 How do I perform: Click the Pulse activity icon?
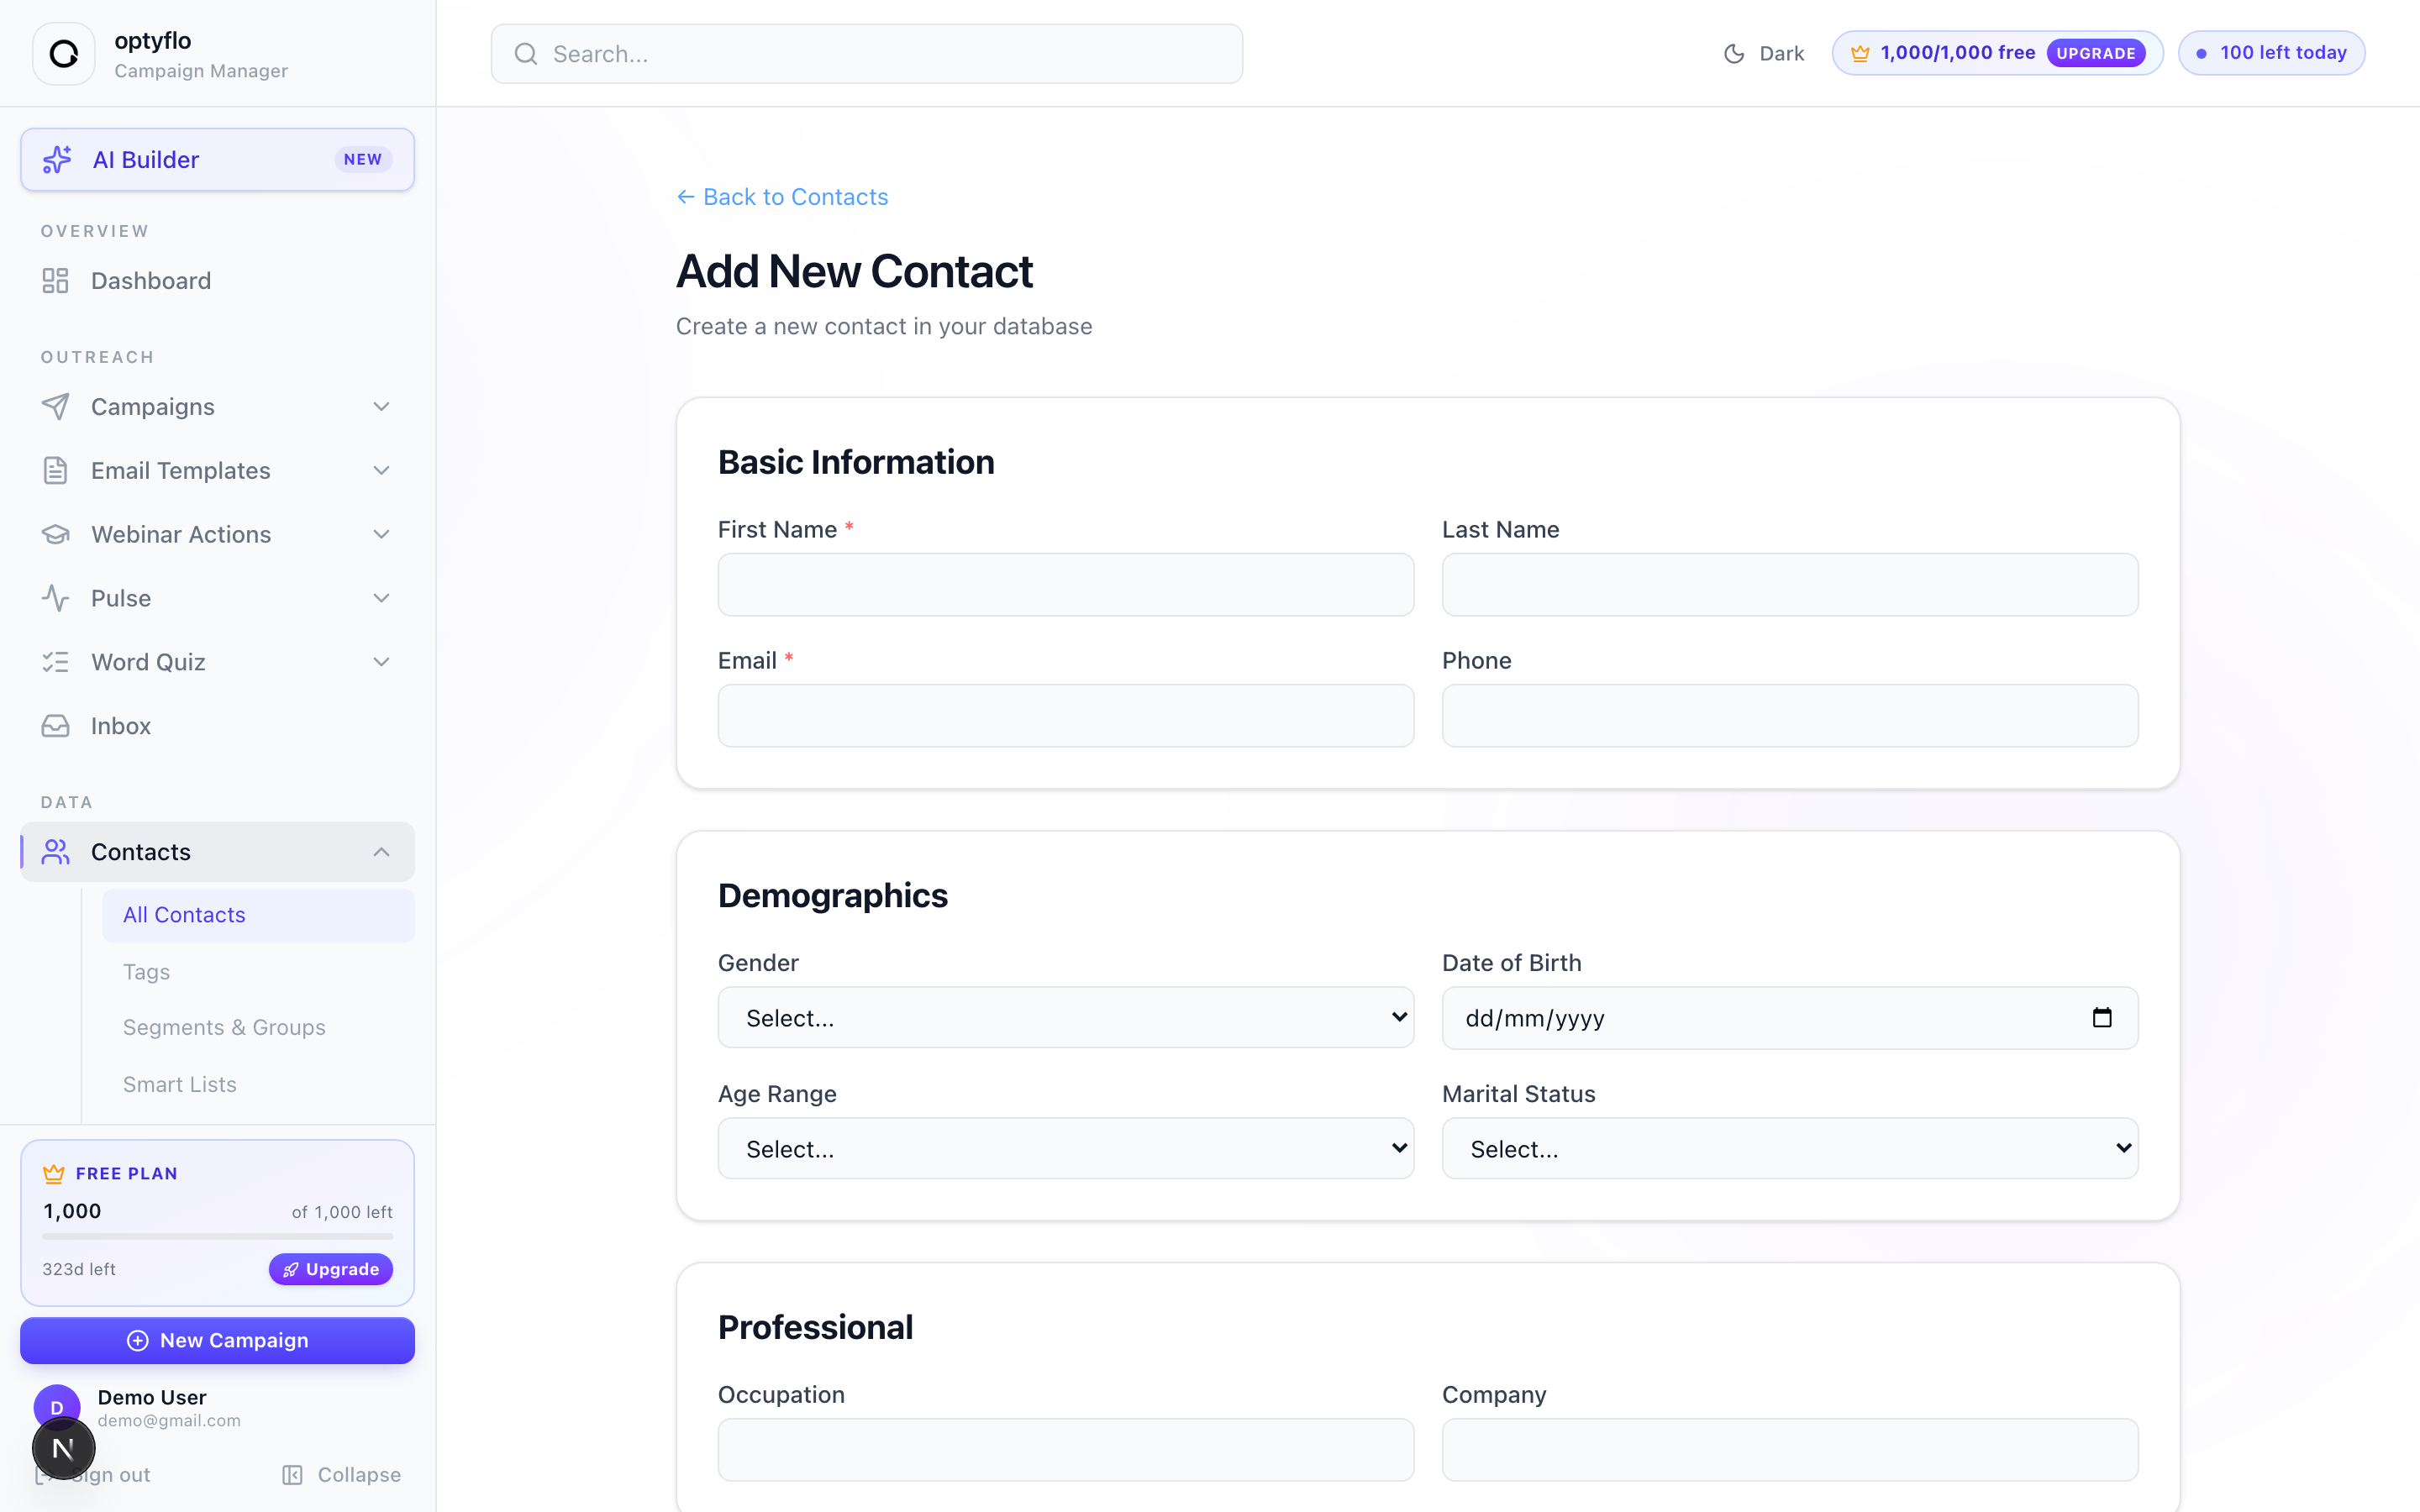click(x=56, y=599)
